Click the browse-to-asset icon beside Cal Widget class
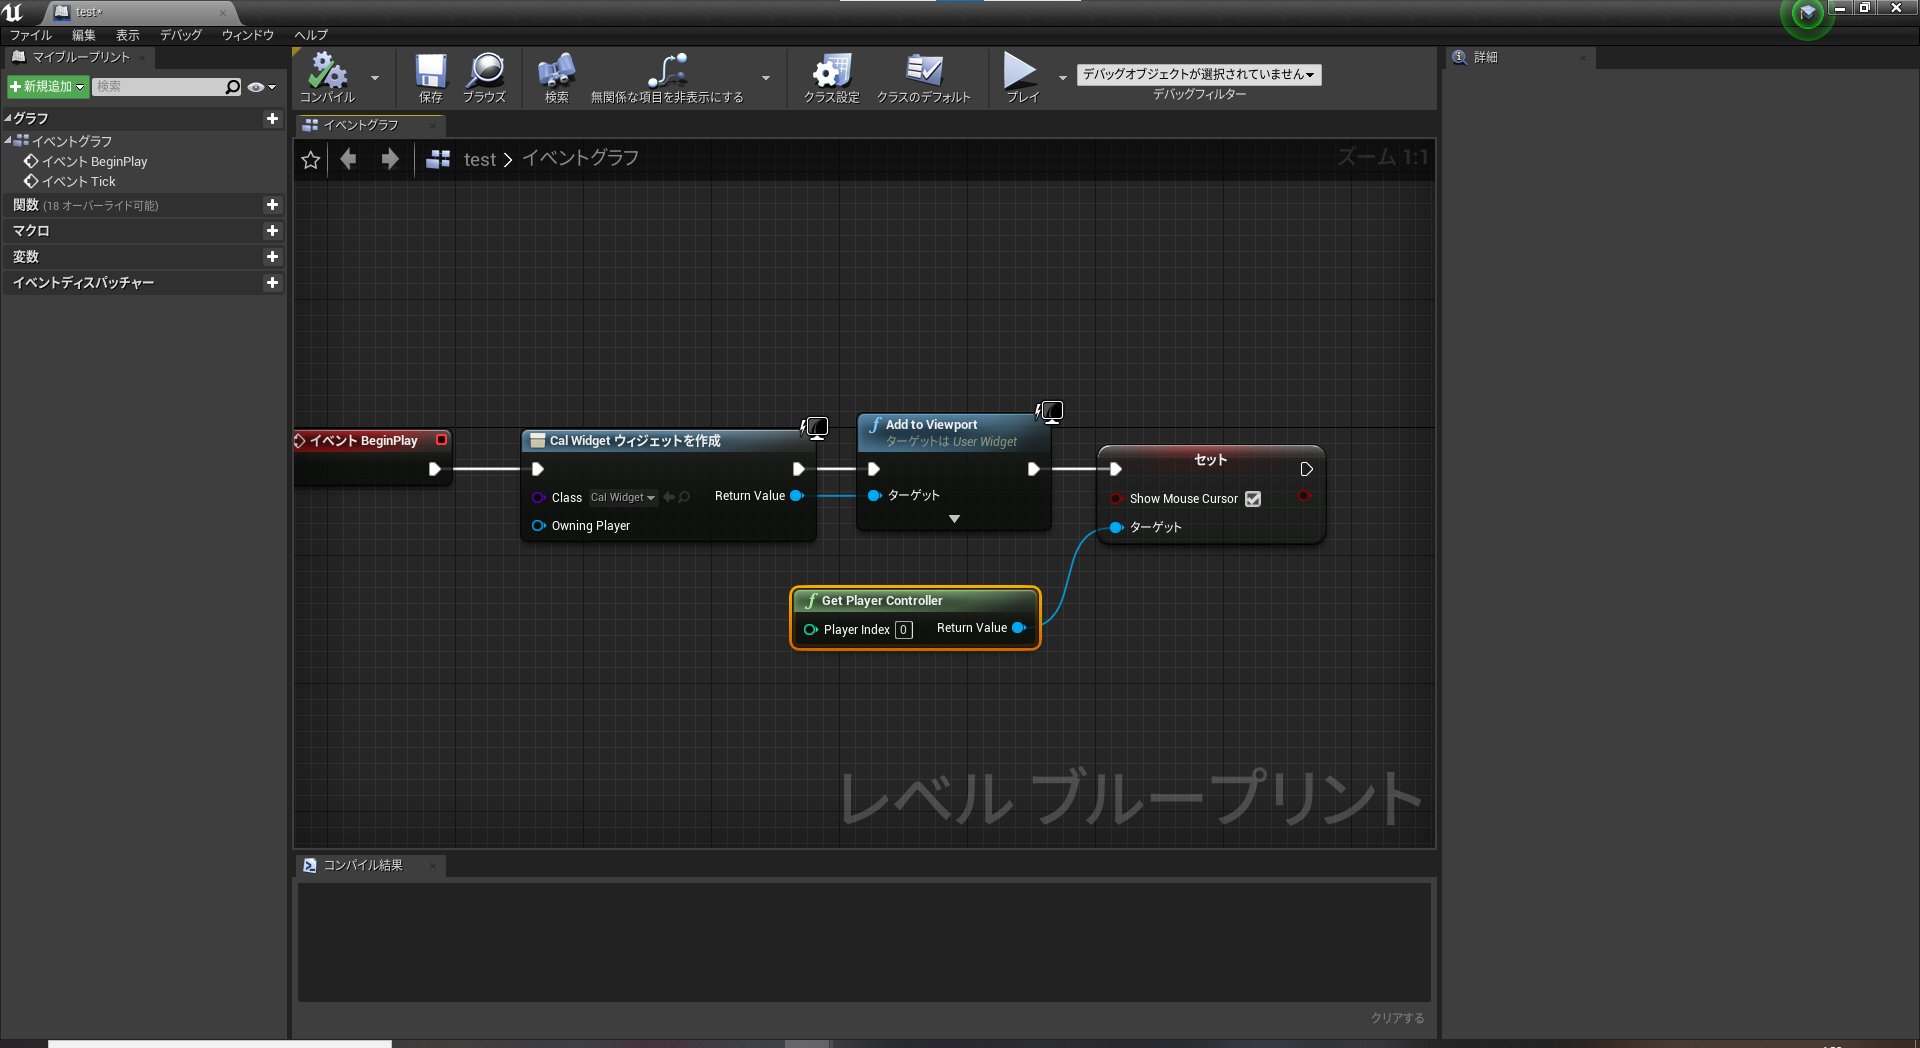 coord(684,497)
